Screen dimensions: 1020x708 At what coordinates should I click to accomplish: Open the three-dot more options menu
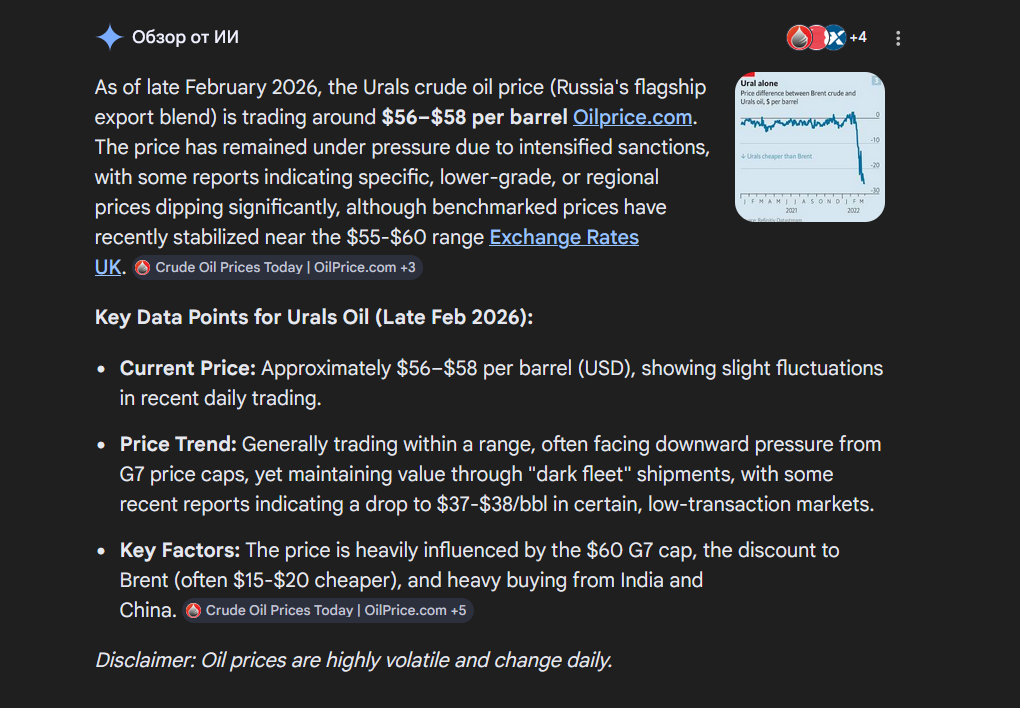898,38
